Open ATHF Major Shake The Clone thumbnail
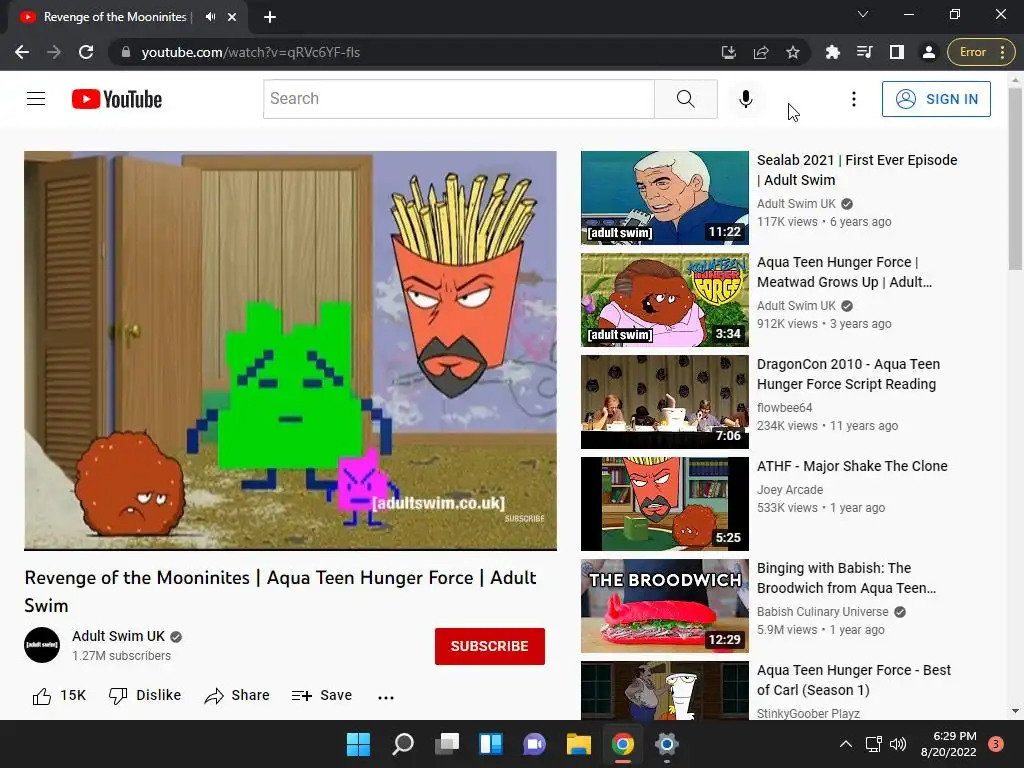This screenshot has width=1024, height=768. coord(665,504)
